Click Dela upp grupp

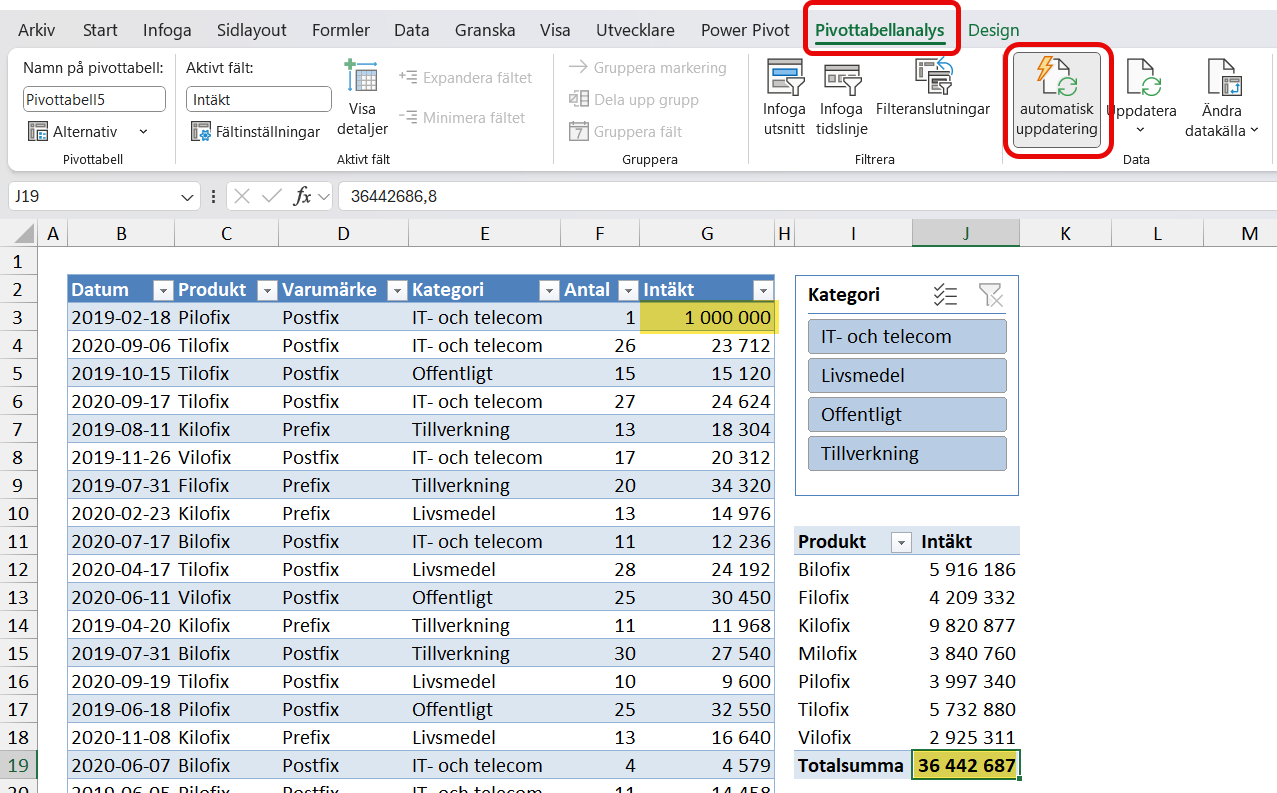[634, 99]
